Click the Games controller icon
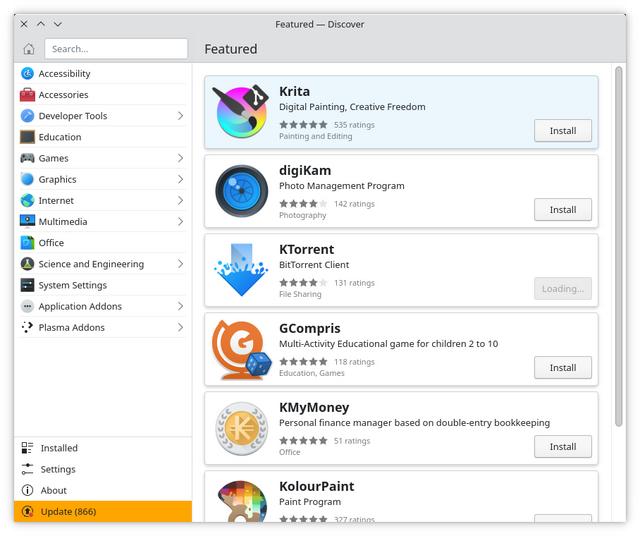 click(27, 158)
